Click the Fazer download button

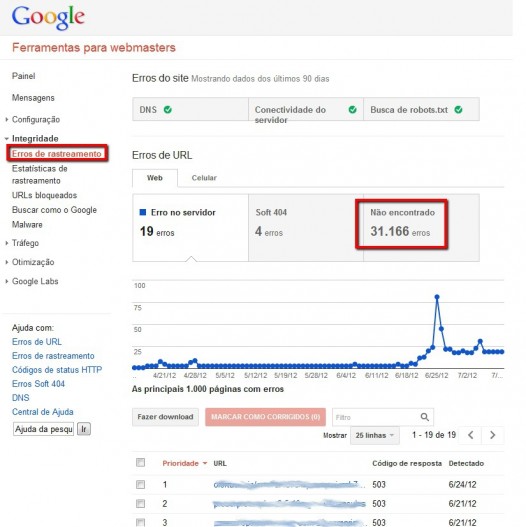165,417
